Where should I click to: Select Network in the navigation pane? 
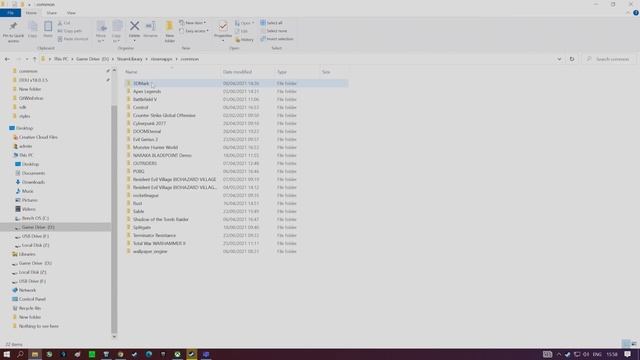[x=27, y=290]
